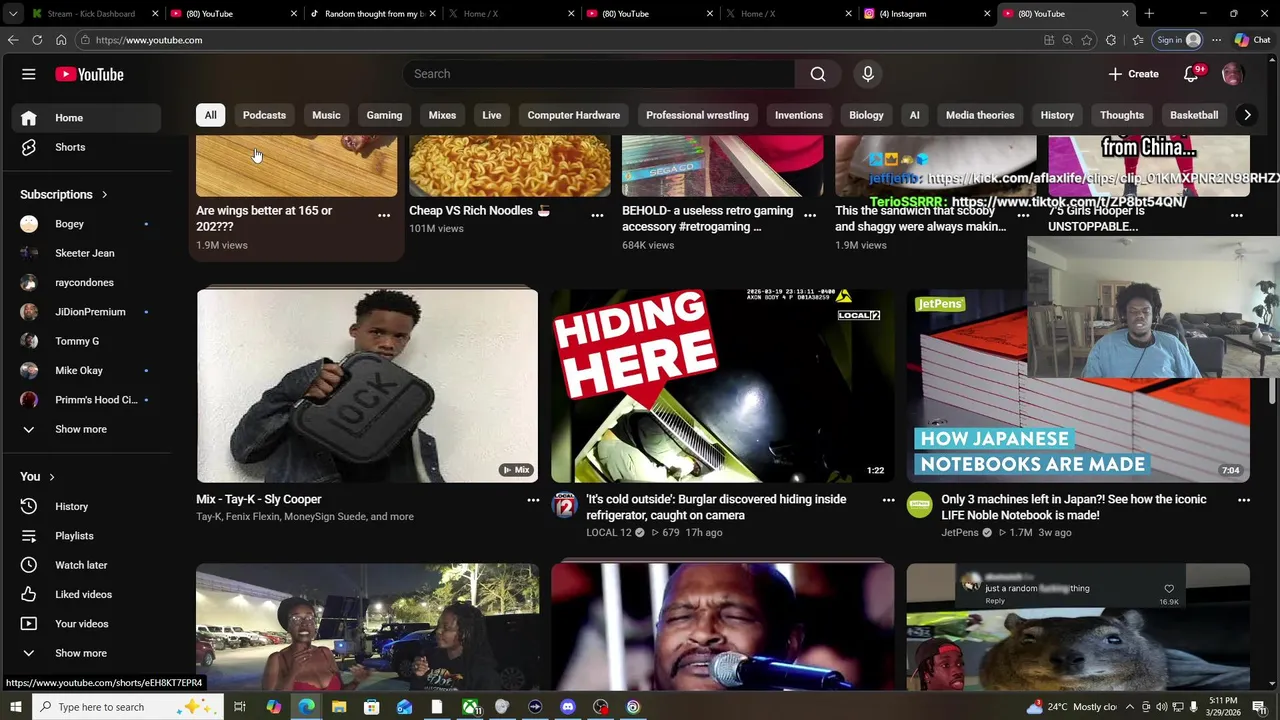Select the Basketball filter chip
Screen dimensions: 1280x720
[1194, 115]
